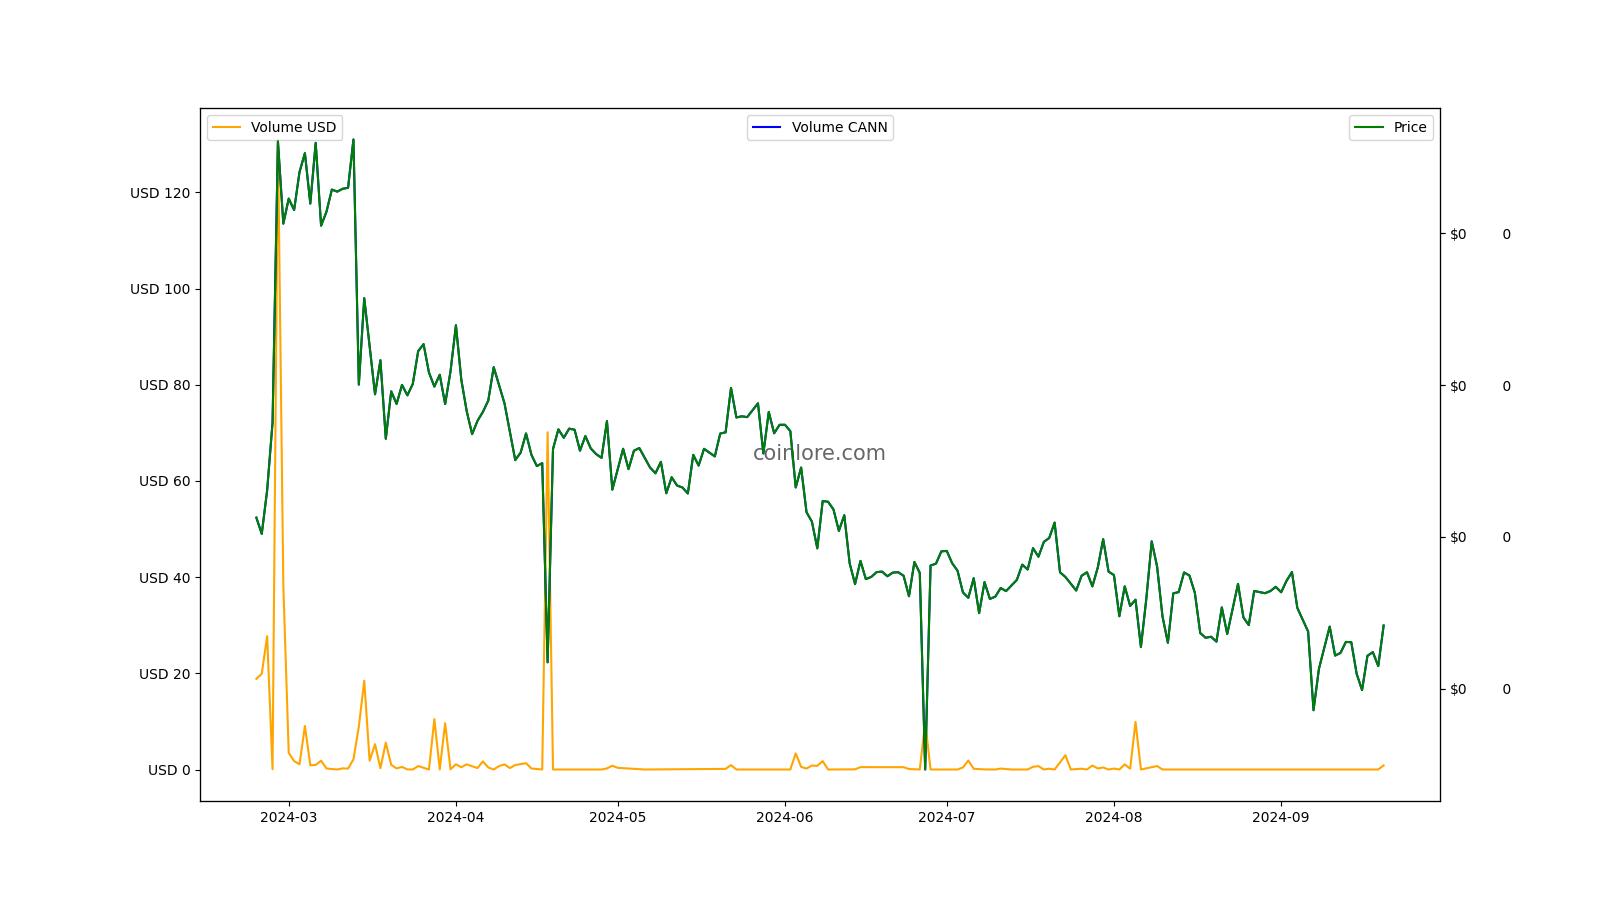Viewport: 1600px width, 900px height.
Task: Click the blue Volume CANN legend line
Action: click(x=767, y=127)
